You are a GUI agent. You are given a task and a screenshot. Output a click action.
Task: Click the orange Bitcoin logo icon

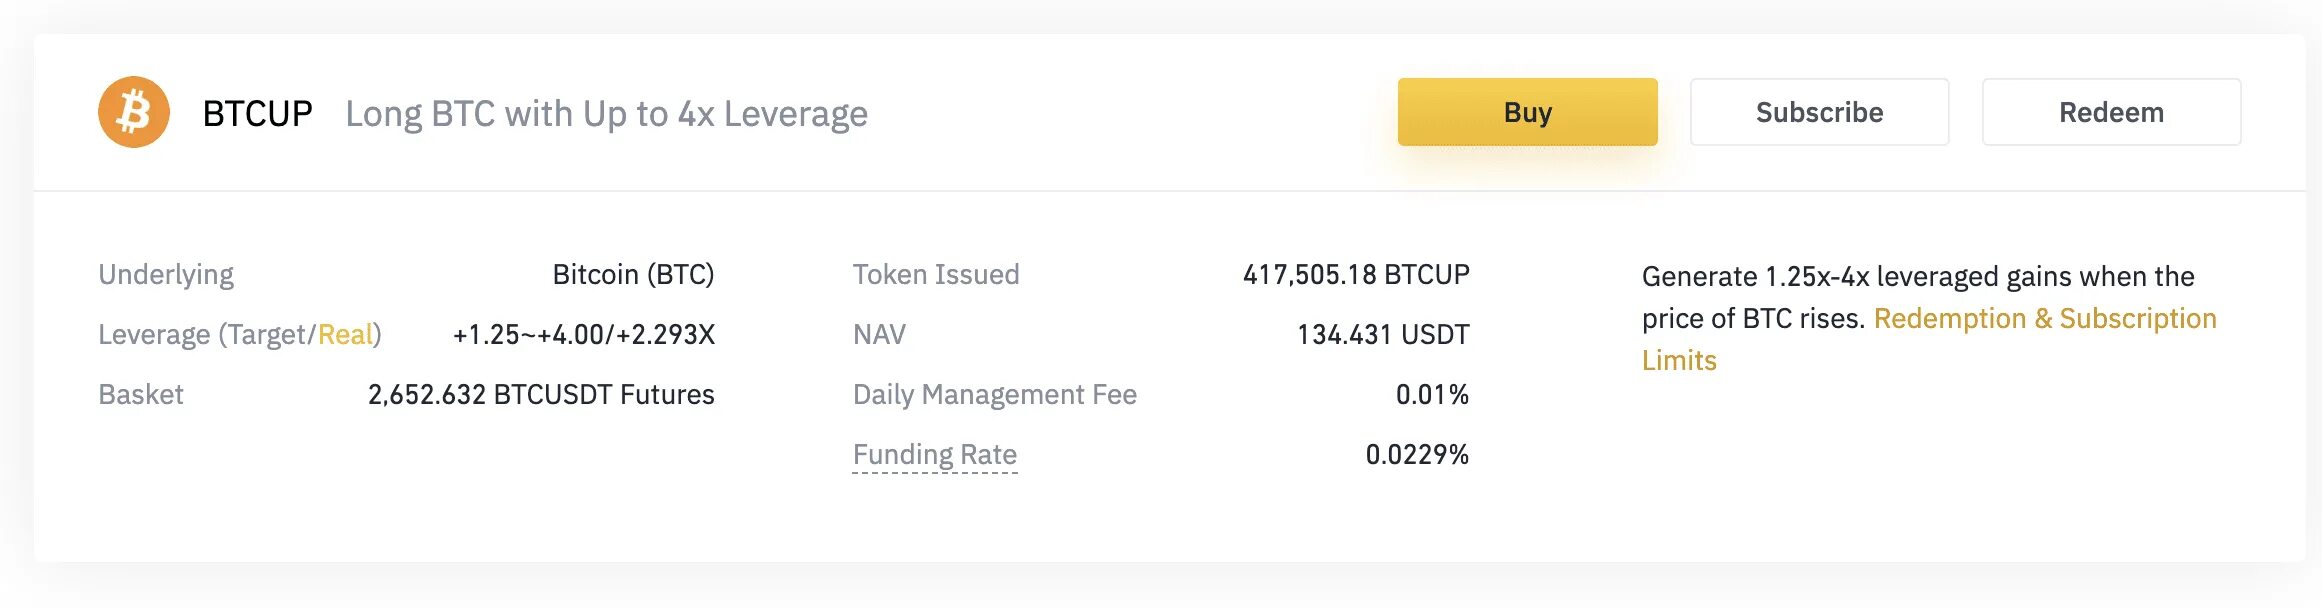click(134, 112)
